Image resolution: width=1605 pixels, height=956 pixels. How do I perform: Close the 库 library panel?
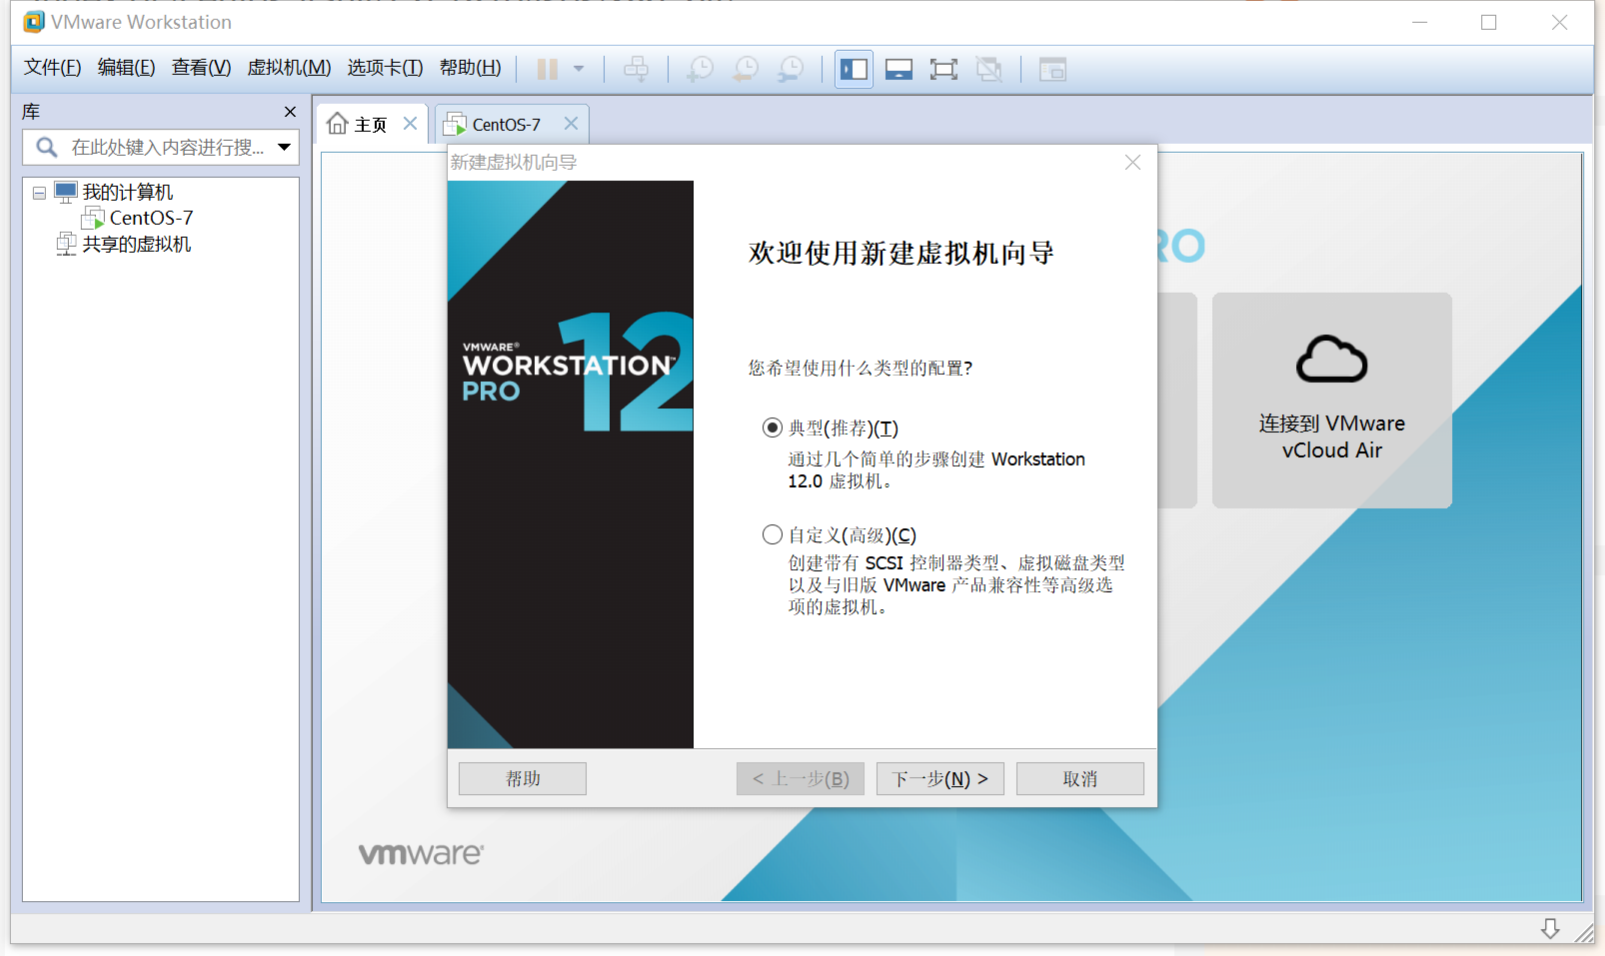pyautogui.click(x=290, y=112)
